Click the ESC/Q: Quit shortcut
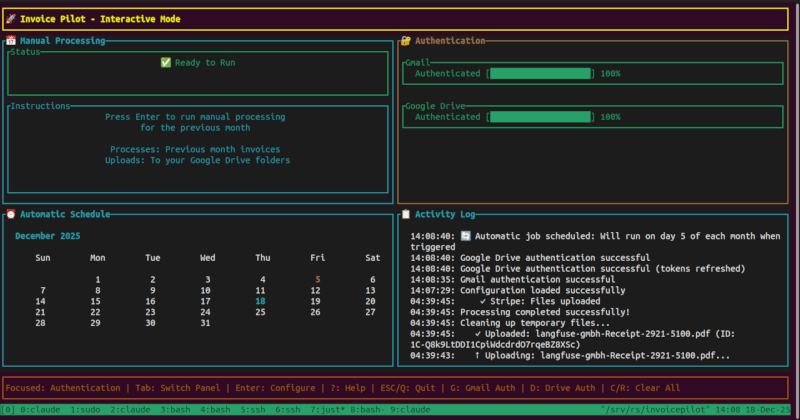 408,388
